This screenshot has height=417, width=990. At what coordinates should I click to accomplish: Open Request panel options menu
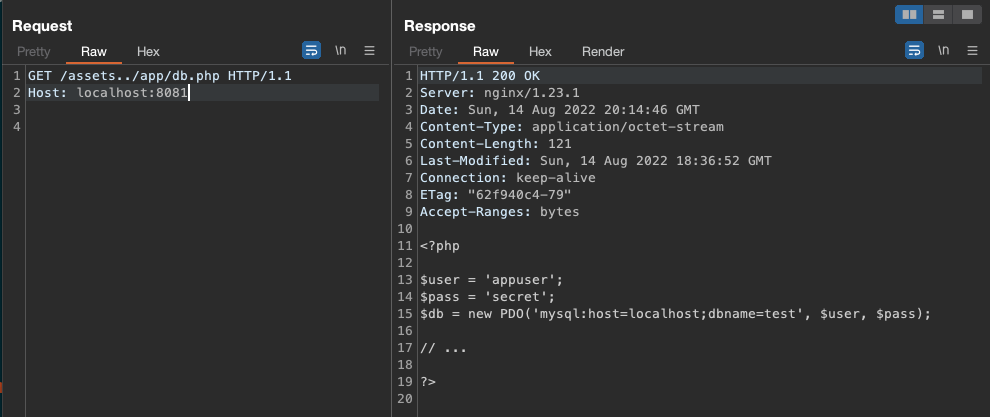(370, 51)
